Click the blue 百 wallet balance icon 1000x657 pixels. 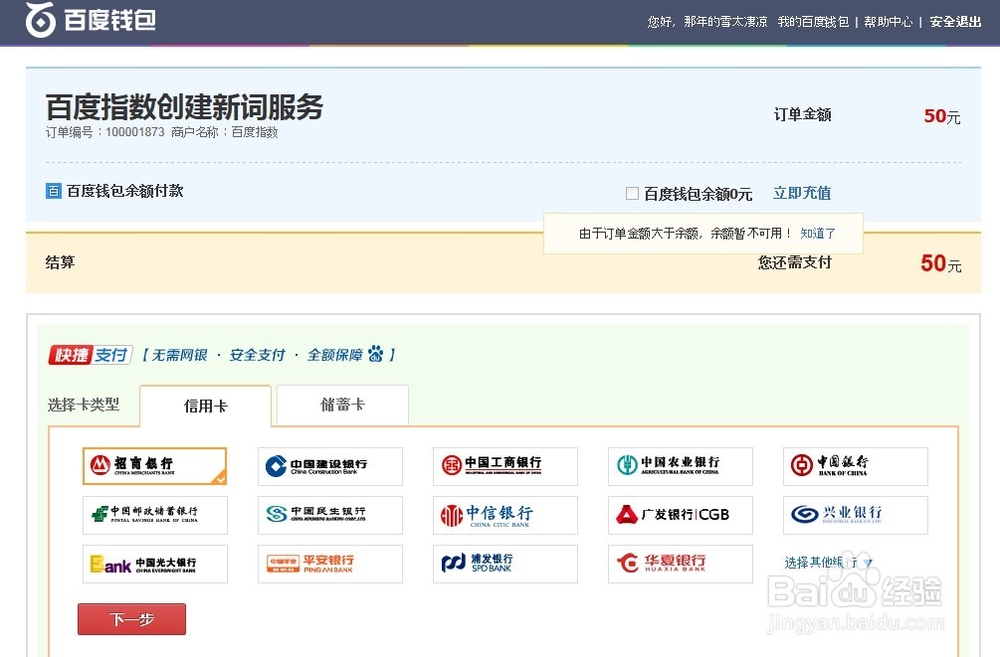(54, 191)
